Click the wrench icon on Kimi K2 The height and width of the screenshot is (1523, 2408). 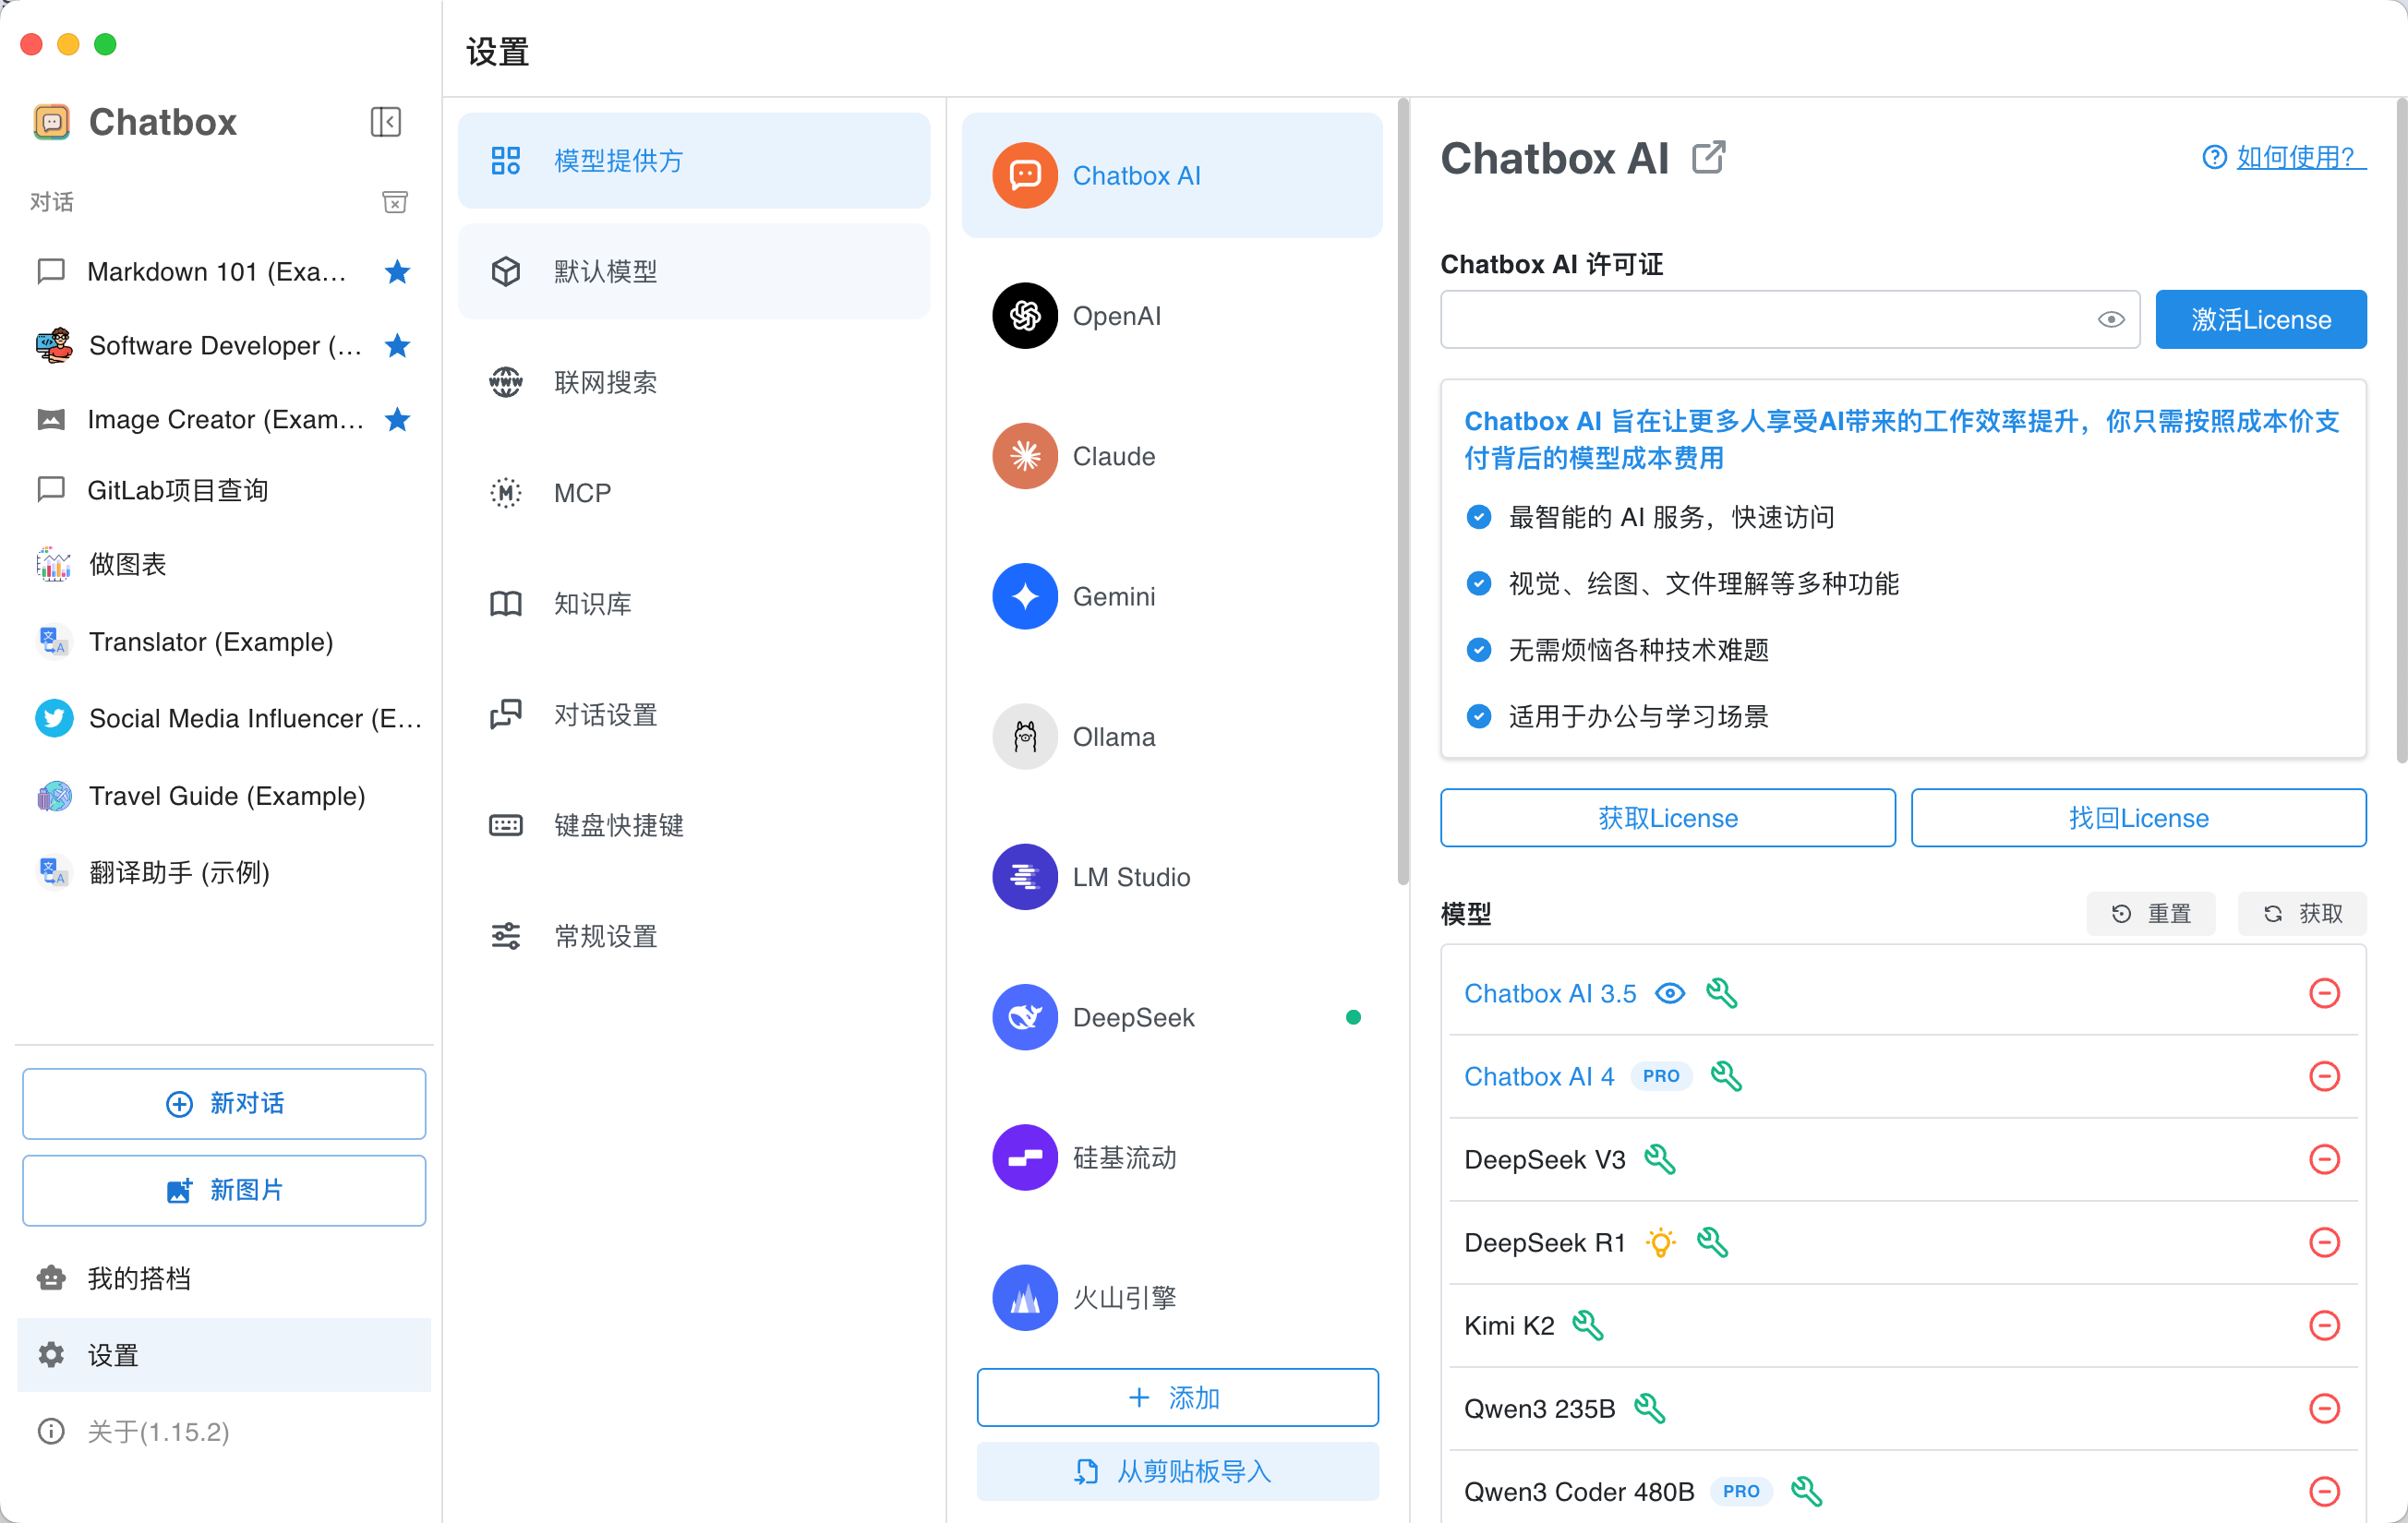[1587, 1325]
